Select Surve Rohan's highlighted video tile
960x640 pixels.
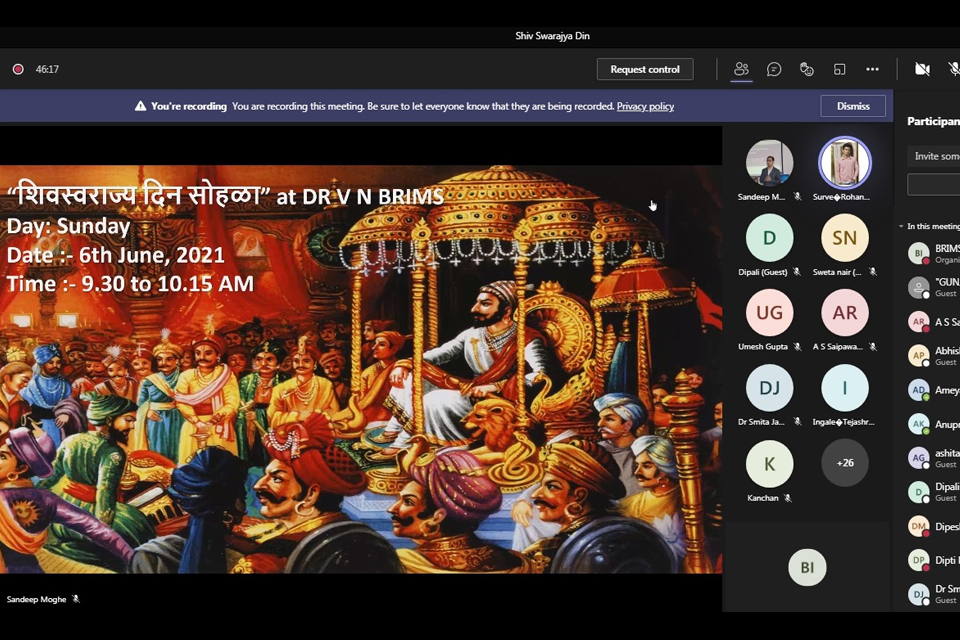point(845,163)
